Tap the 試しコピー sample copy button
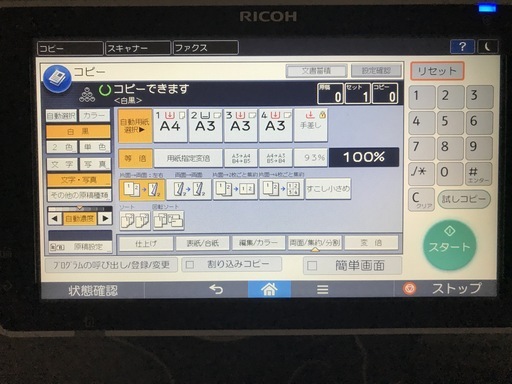 pyautogui.click(x=464, y=199)
